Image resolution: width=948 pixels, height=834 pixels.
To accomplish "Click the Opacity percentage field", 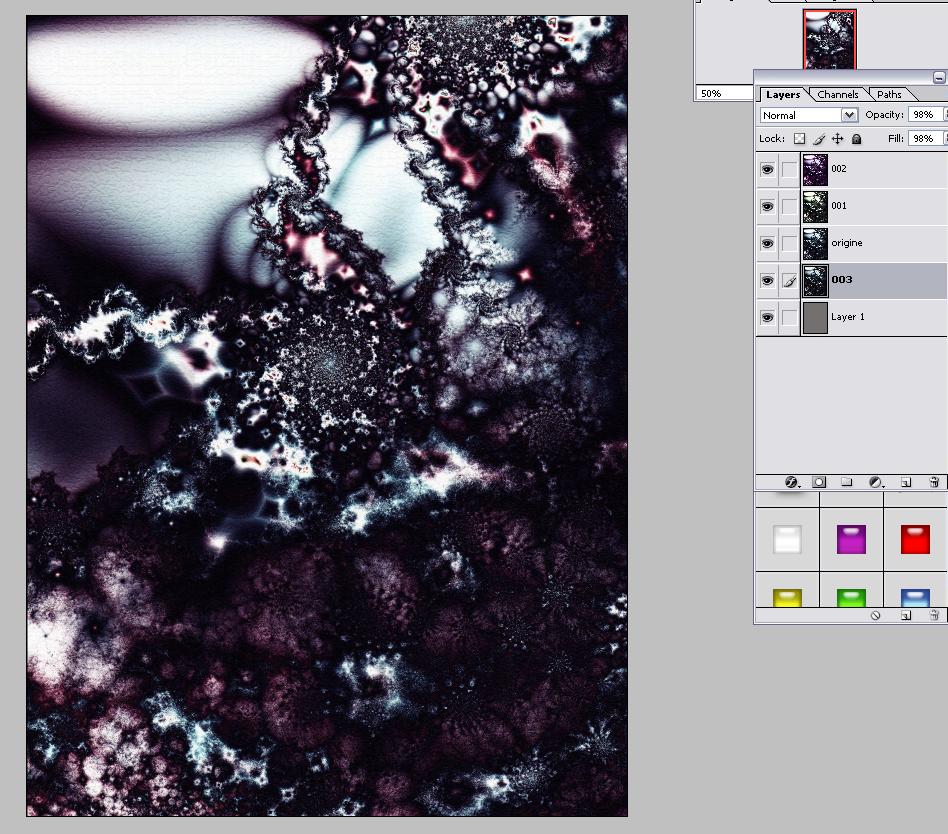I will (x=924, y=115).
